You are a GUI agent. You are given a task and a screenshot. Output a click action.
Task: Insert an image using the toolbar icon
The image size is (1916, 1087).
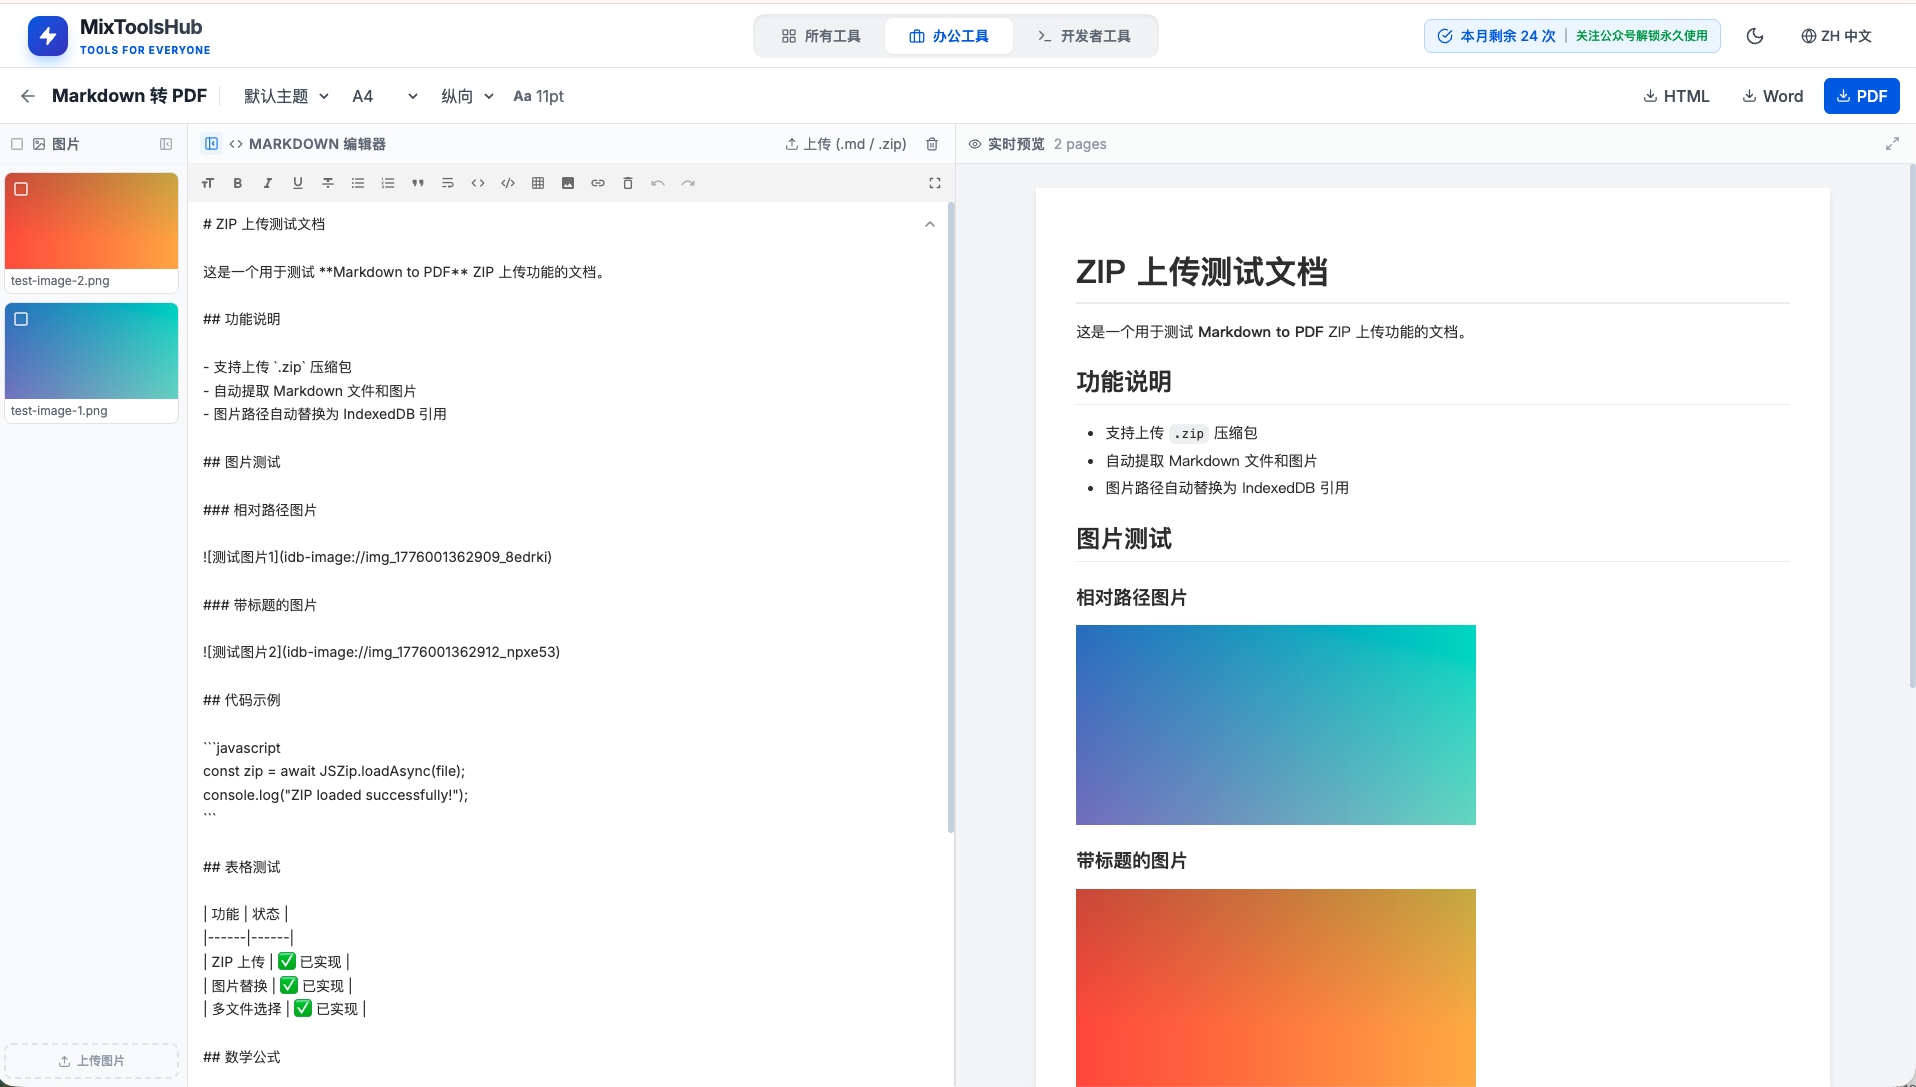[x=567, y=183]
